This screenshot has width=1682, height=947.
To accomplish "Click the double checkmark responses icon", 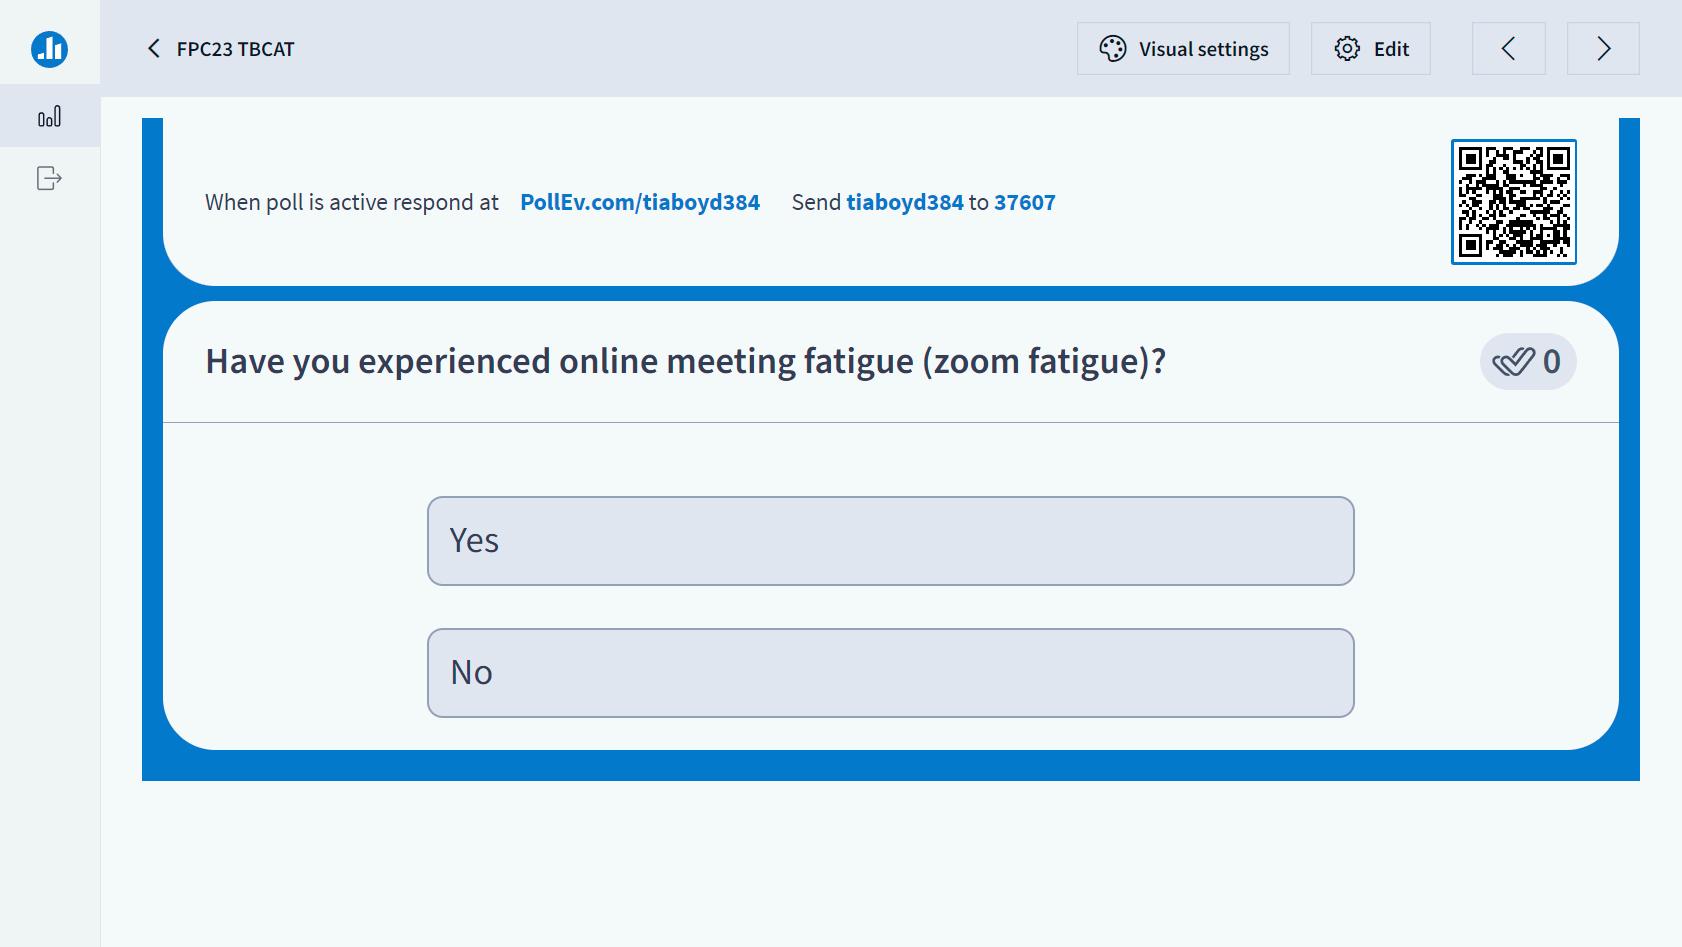I will pyautogui.click(x=1513, y=362).
